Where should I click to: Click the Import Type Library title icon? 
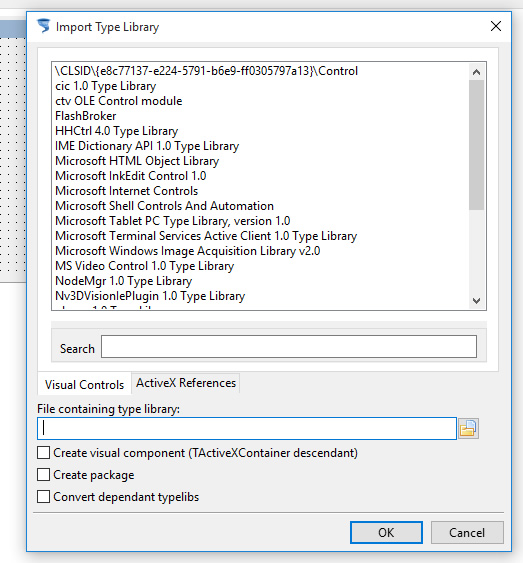tap(43, 26)
